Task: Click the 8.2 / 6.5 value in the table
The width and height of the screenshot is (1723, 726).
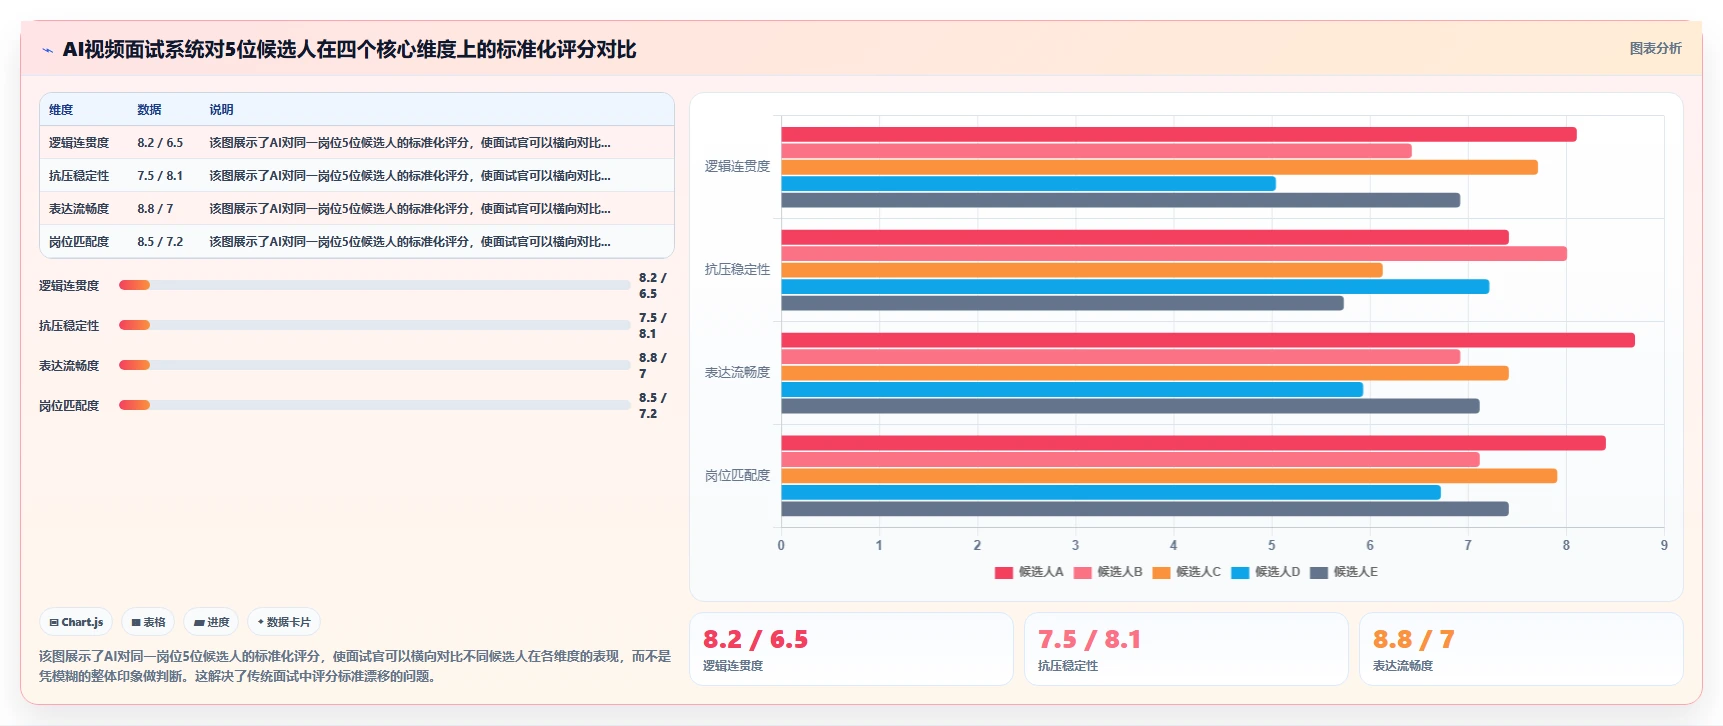Action: pyautogui.click(x=160, y=143)
